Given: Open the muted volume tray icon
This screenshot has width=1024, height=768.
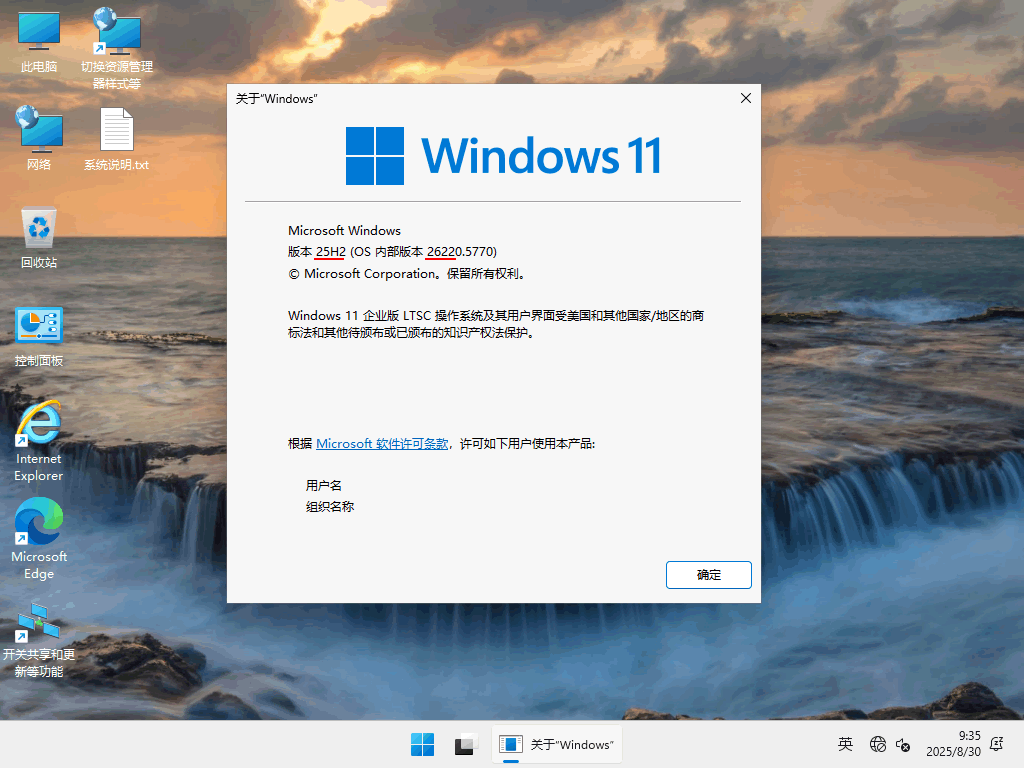Looking at the screenshot, I should click(903, 744).
